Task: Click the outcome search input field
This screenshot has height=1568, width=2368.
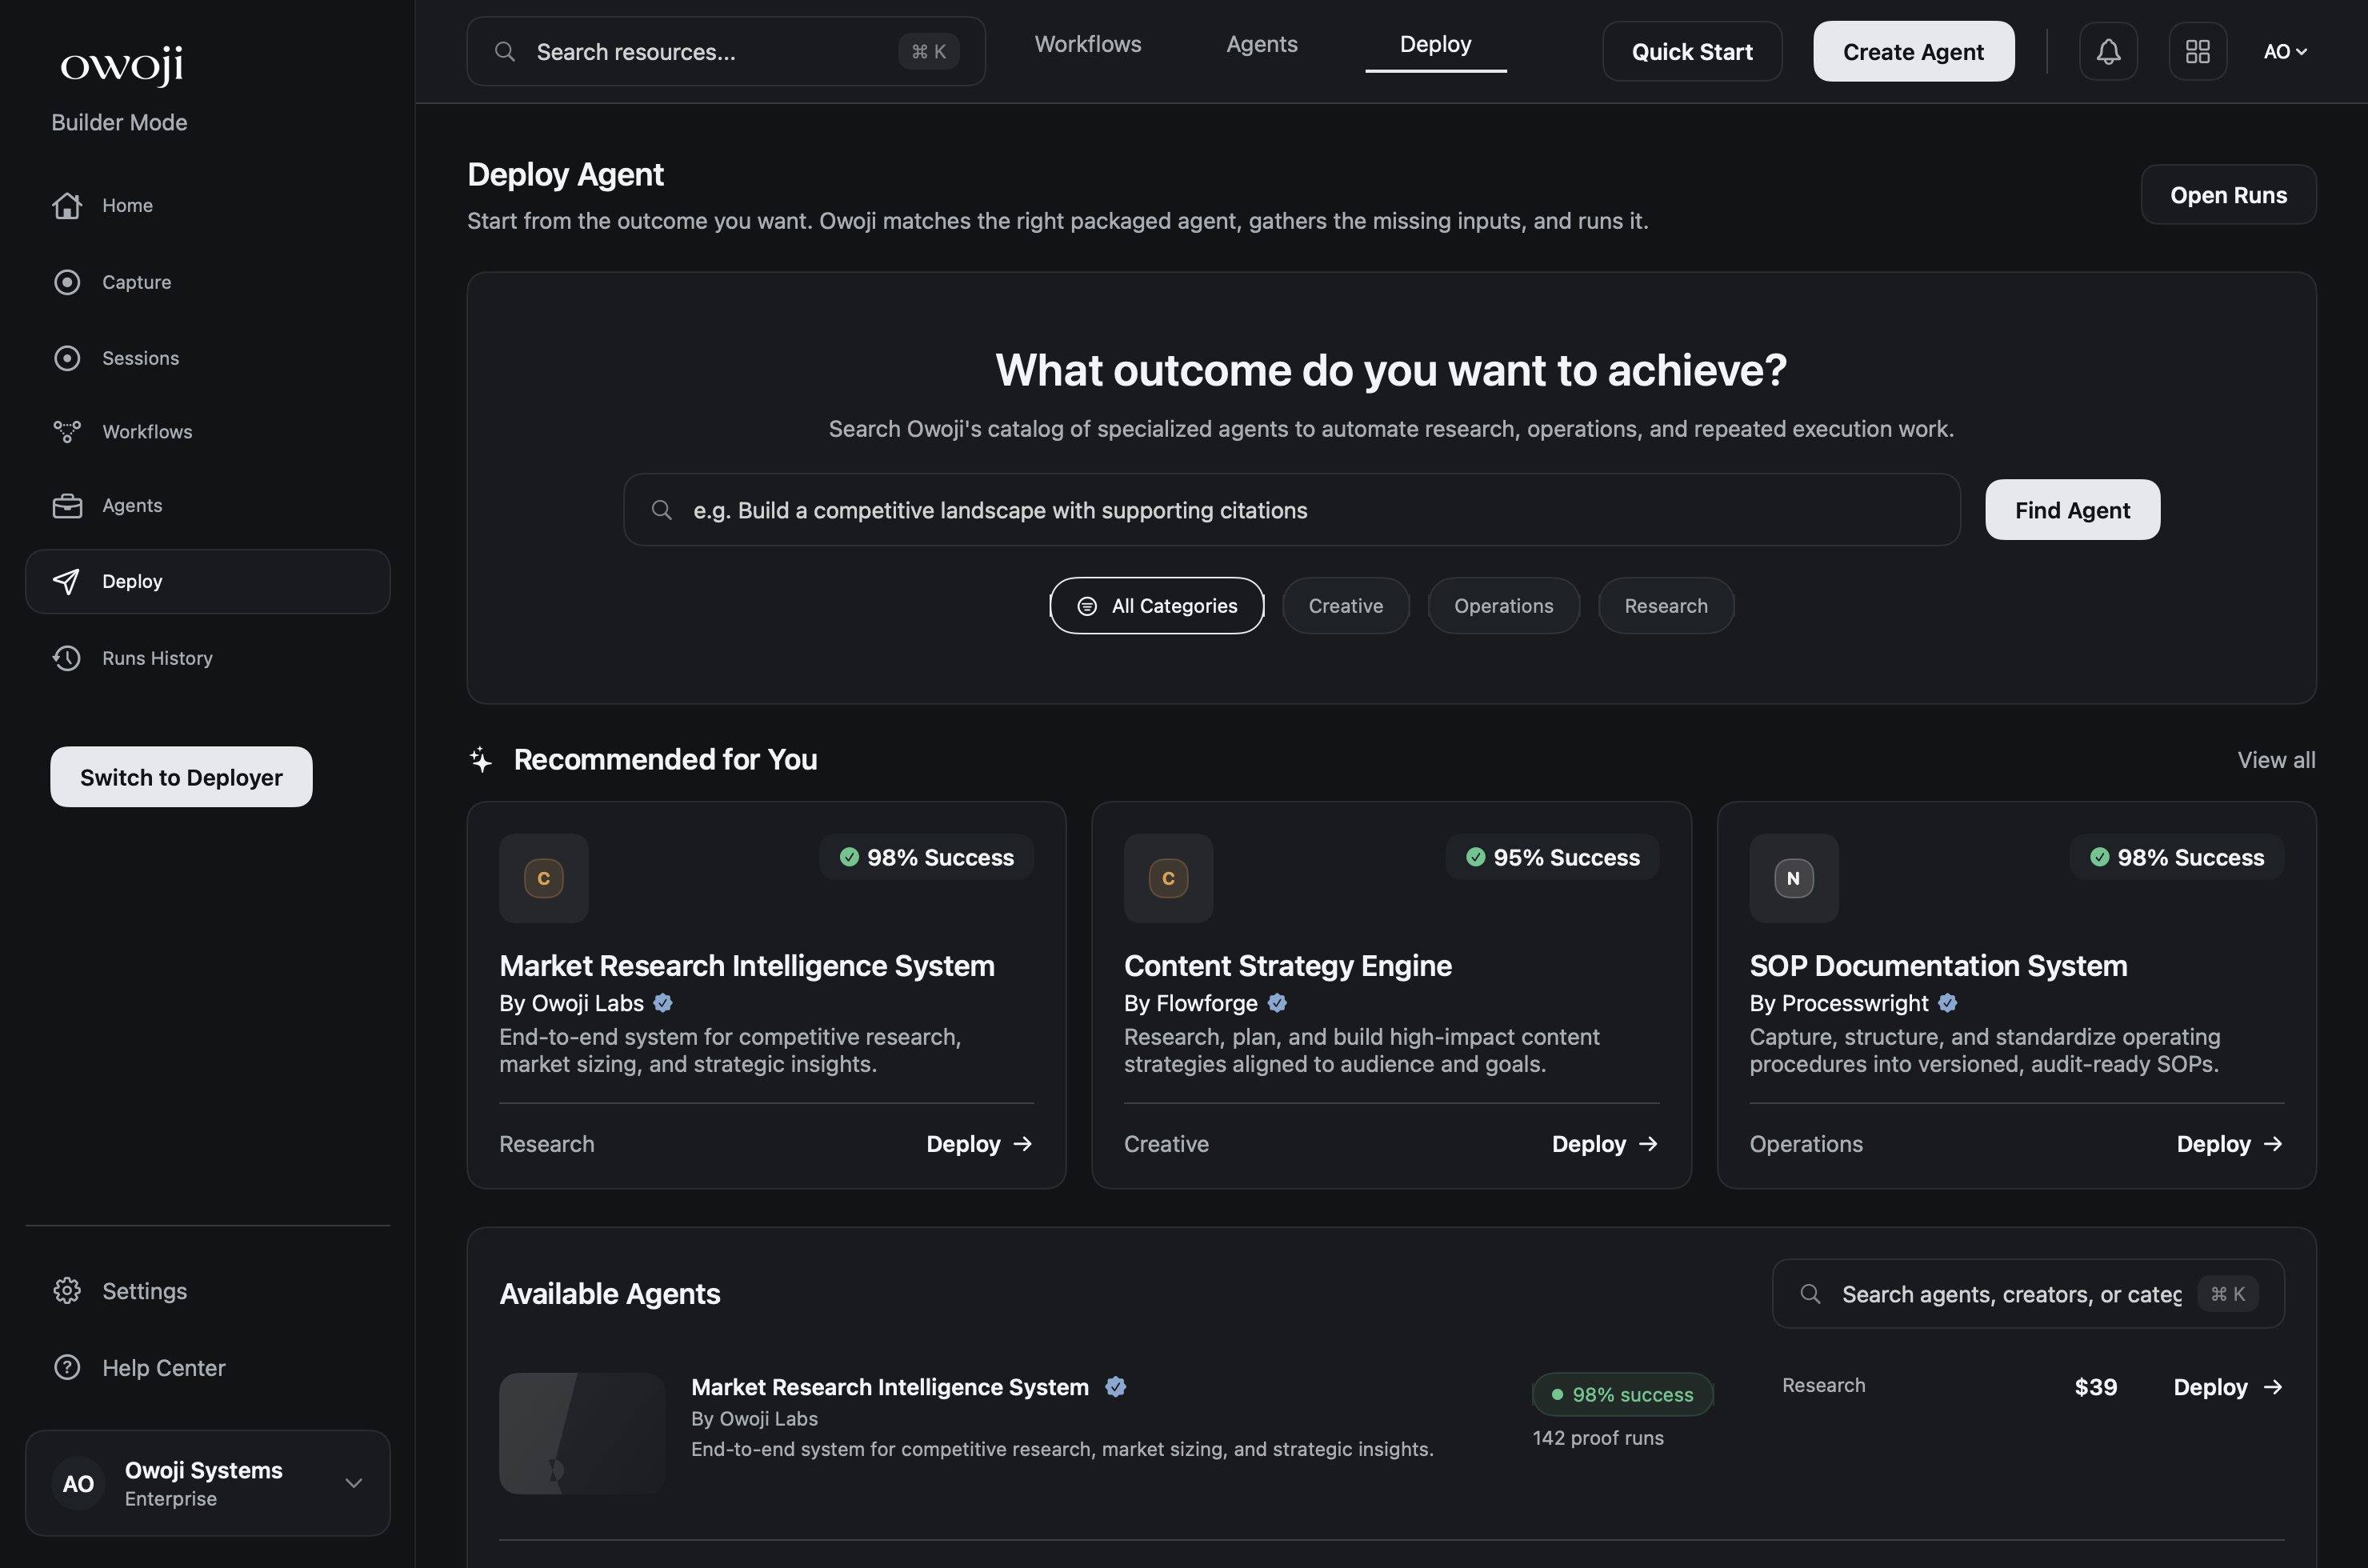Action: pos(1290,509)
